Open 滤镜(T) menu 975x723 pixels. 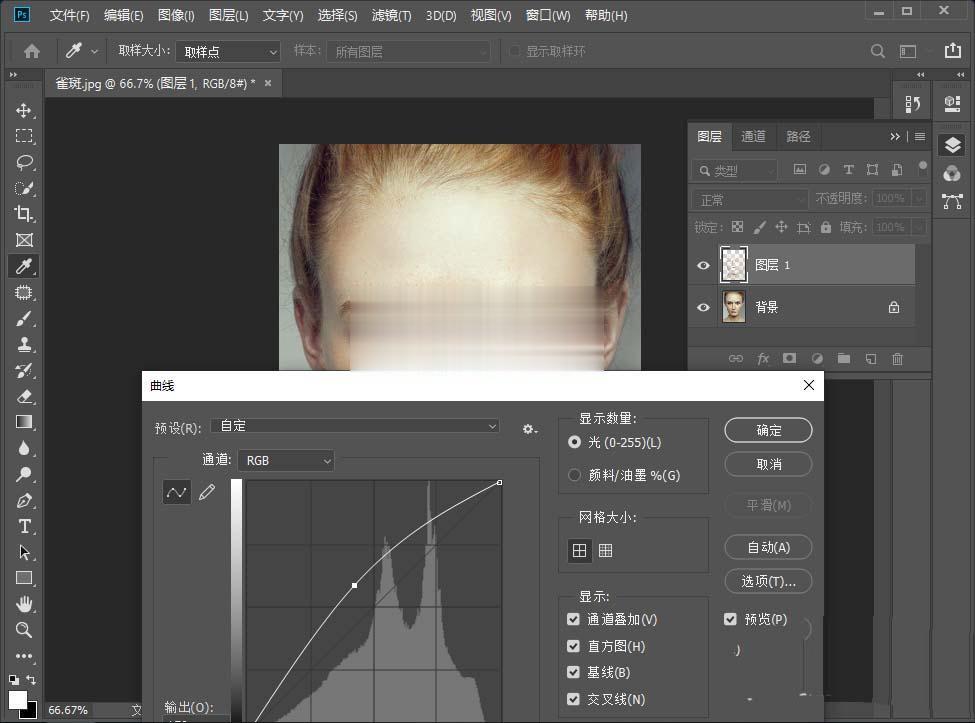point(391,15)
